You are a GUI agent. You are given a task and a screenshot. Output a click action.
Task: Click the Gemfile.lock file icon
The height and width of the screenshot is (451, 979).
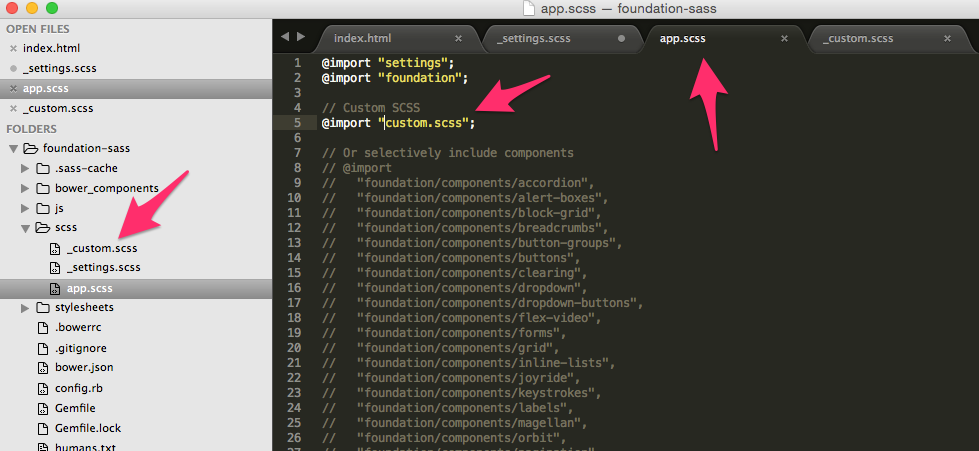pyautogui.click(x=42, y=429)
